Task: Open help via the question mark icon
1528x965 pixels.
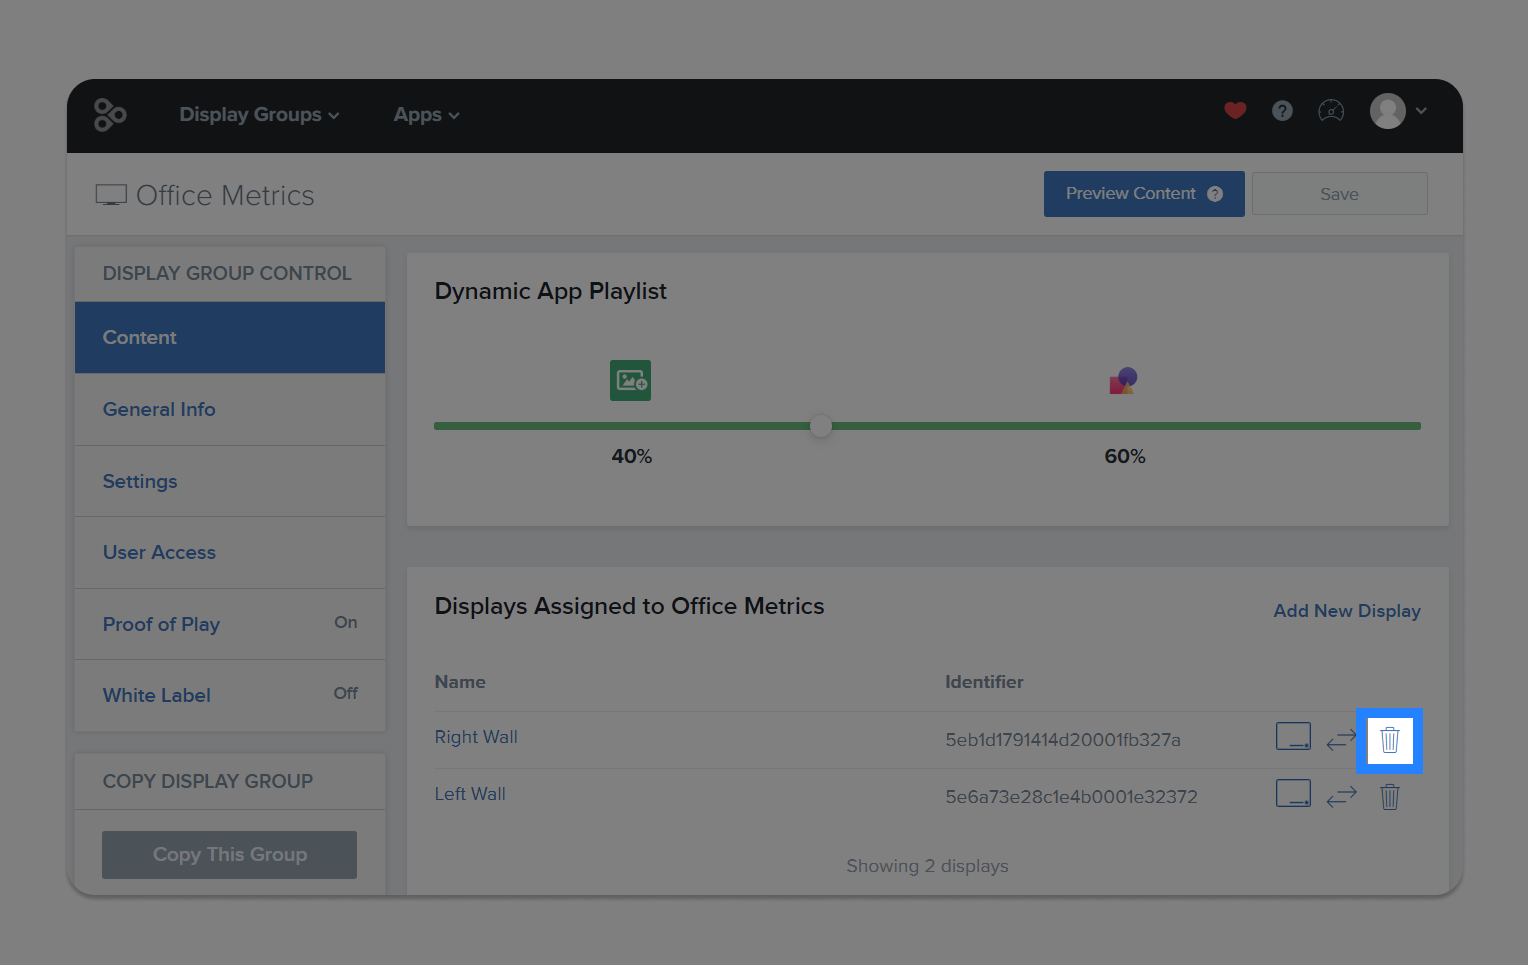Action: [x=1283, y=111]
